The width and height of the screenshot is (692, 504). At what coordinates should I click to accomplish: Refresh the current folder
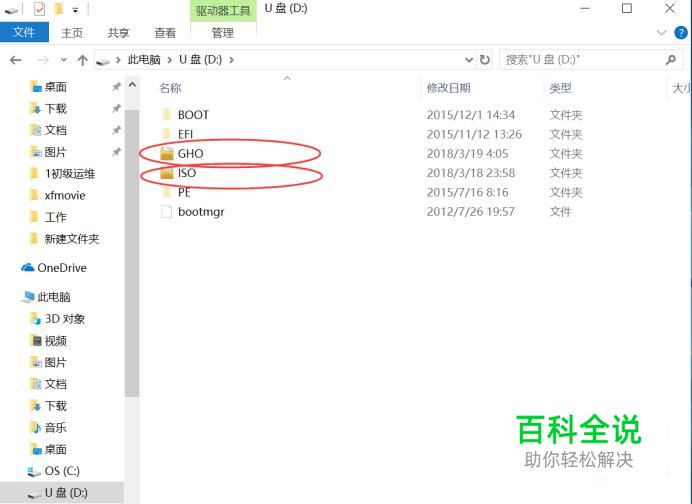pyautogui.click(x=485, y=60)
